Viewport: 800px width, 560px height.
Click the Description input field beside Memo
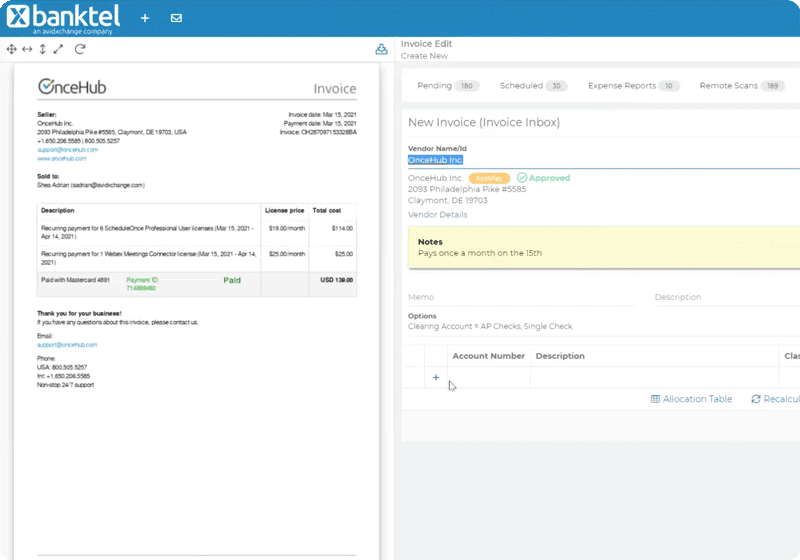[x=727, y=297]
